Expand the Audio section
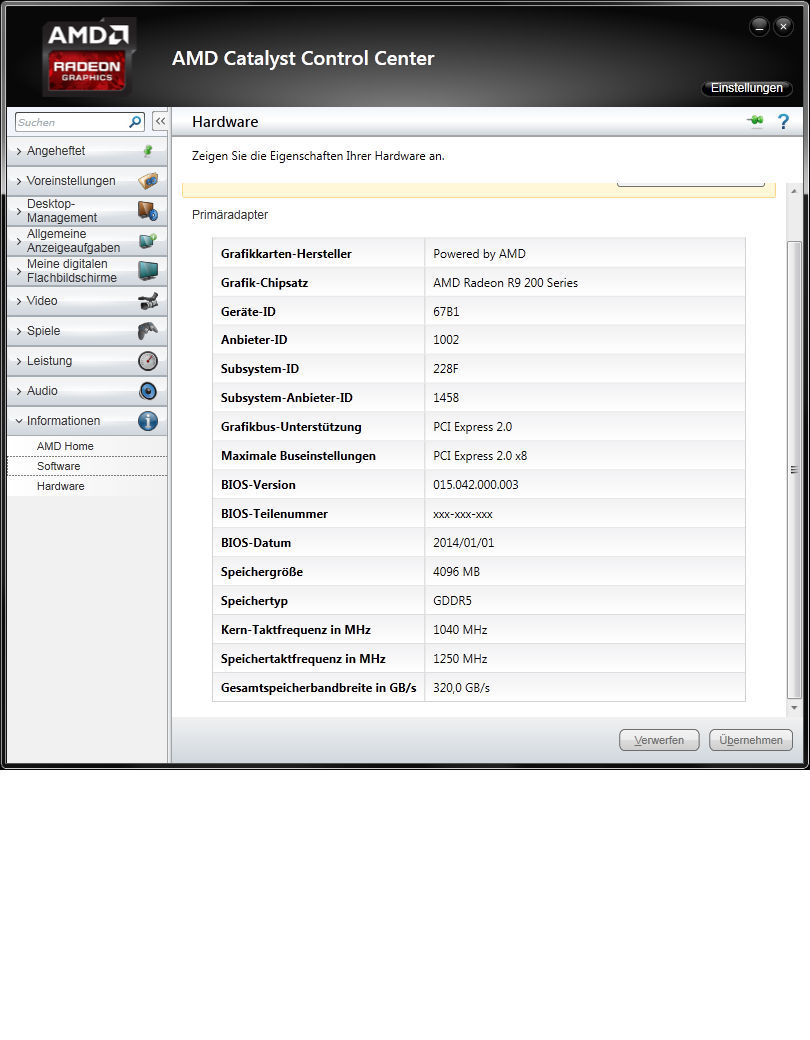This screenshot has width=810, height=1040. (x=86, y=391)
